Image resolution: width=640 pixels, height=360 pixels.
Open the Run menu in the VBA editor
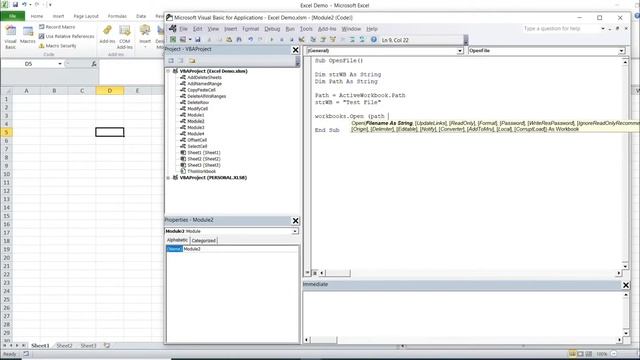coord(290,29)
